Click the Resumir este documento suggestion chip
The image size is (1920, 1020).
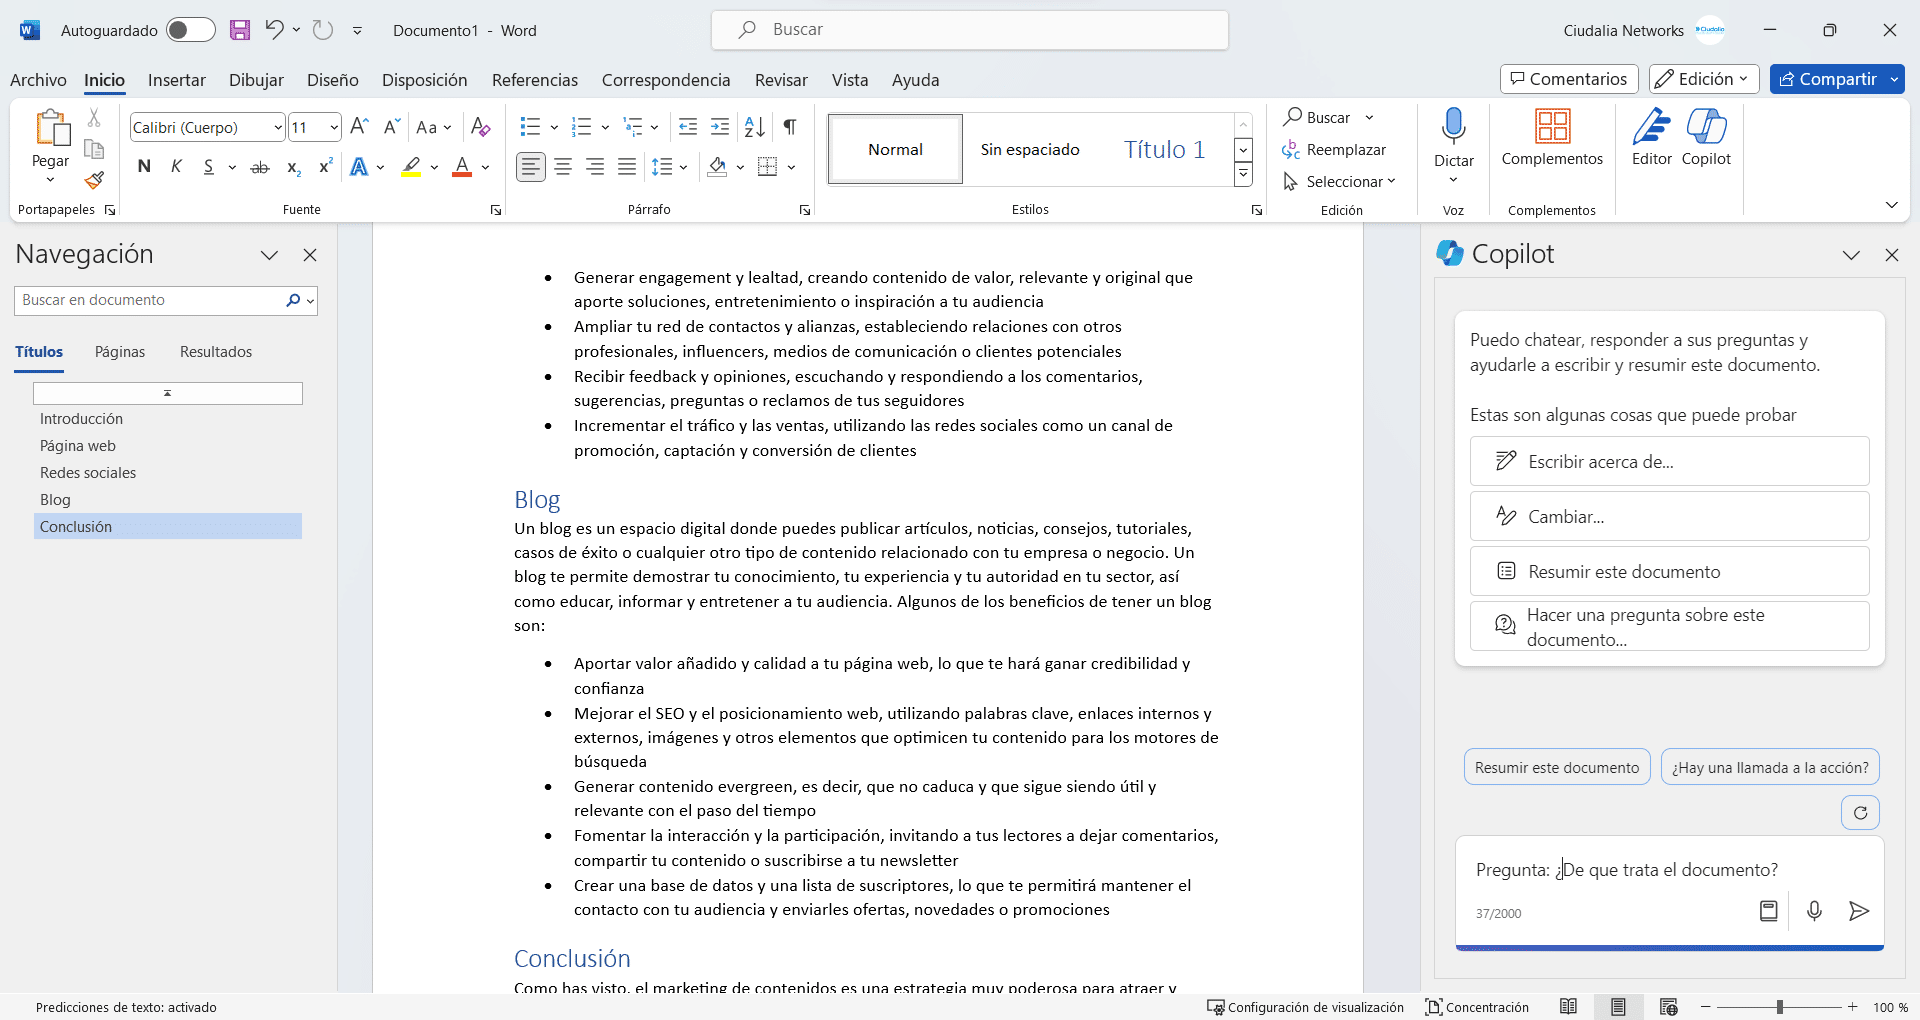point(1556,768)
